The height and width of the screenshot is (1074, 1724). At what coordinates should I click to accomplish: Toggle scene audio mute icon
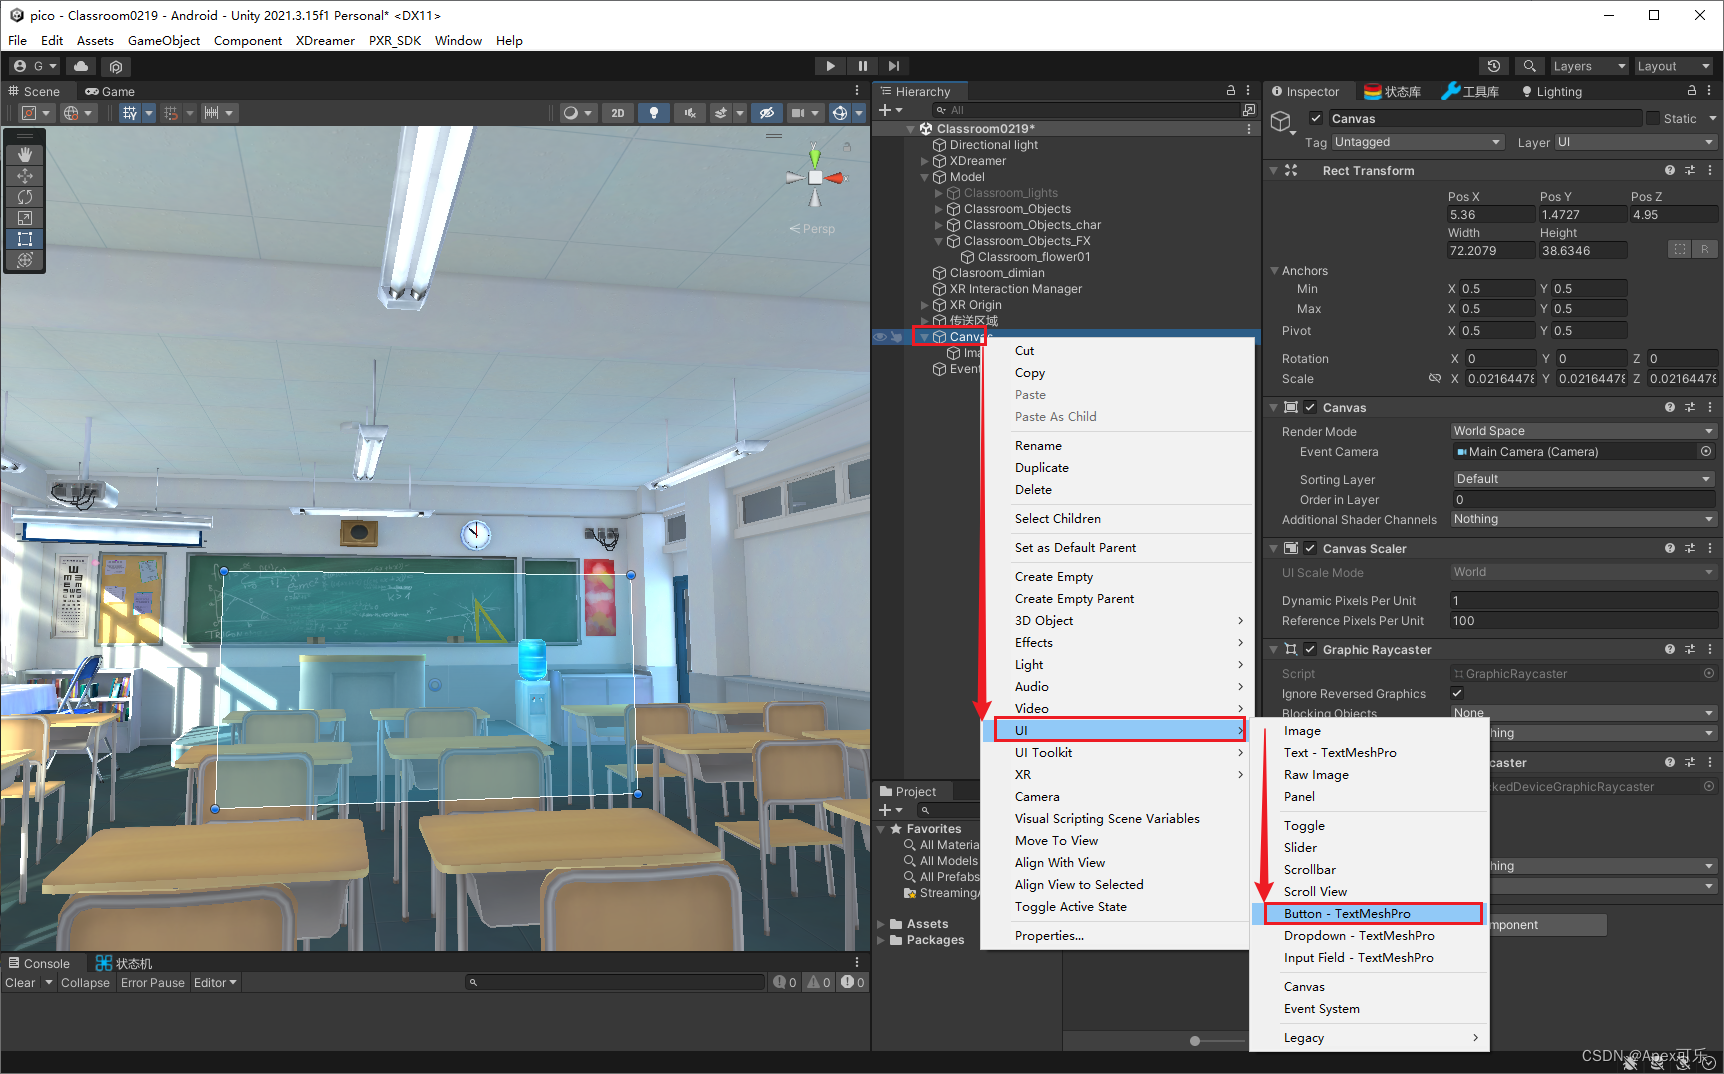[690, 113]
